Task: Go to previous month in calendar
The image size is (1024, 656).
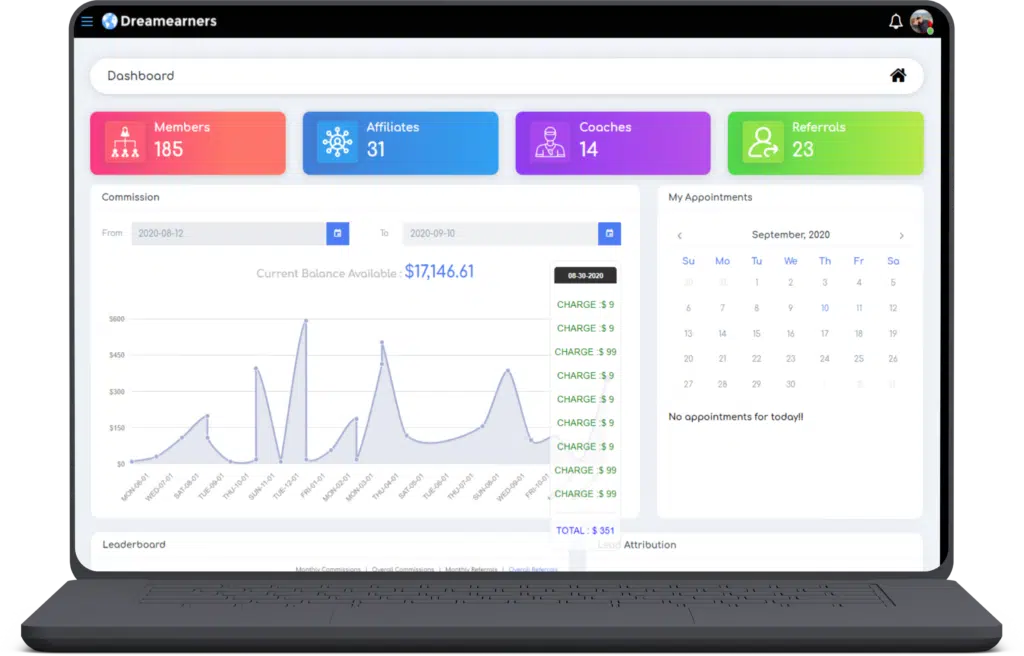Action: point(679,236)
